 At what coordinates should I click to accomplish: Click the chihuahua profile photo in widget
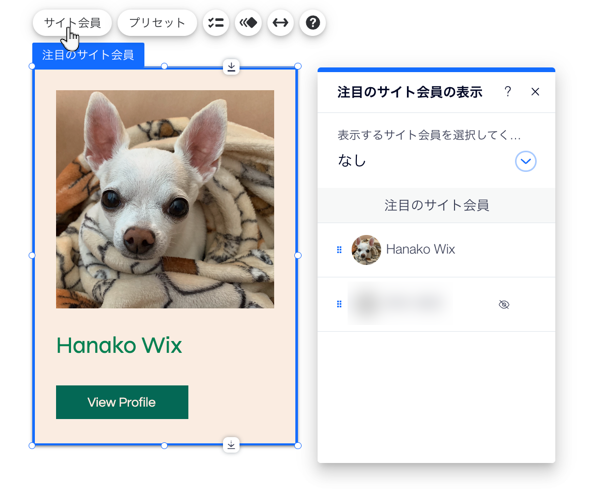point(165,199)
